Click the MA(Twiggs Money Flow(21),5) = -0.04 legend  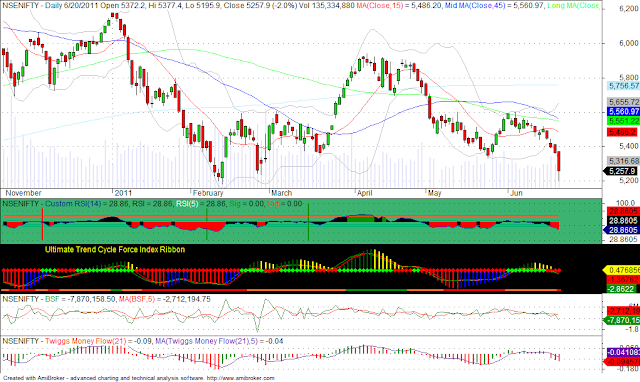click(x=219, y=341)
